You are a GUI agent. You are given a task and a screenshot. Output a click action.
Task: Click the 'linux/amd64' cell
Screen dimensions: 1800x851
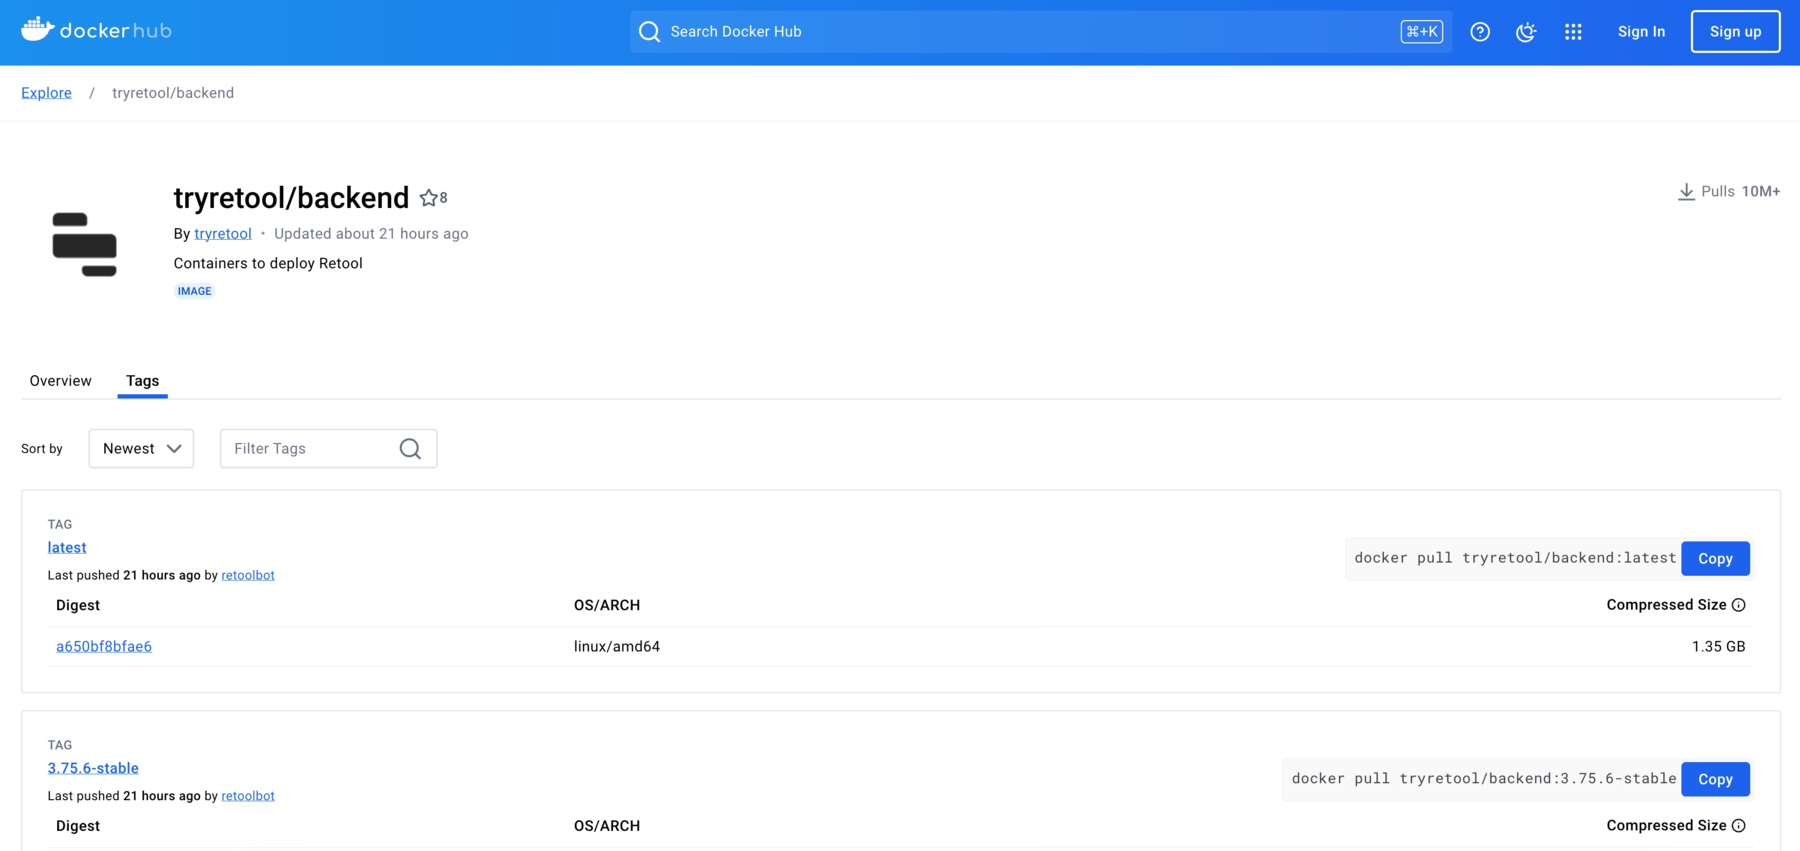pyautogui.click(x=617, y=647)
